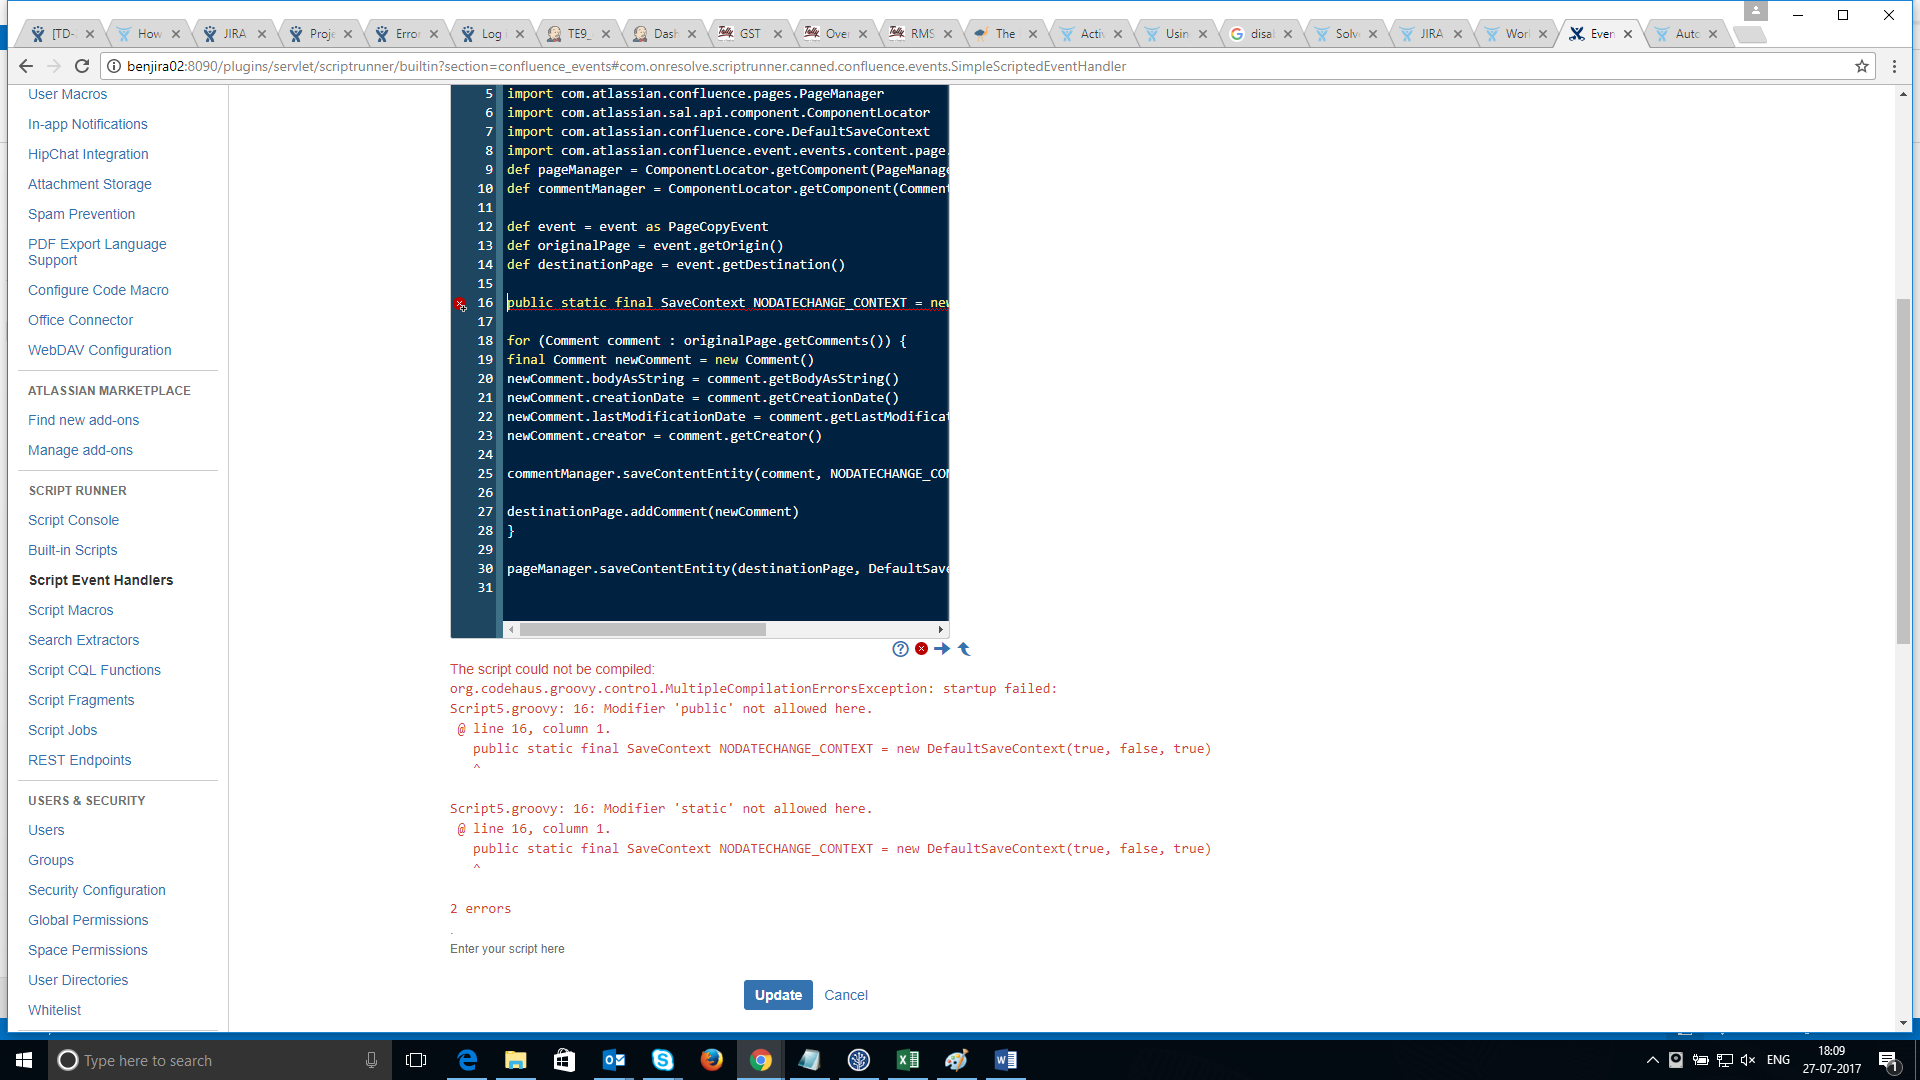
Task: Click the help question mark icon below editor
Action: click(x=900, y=649)
